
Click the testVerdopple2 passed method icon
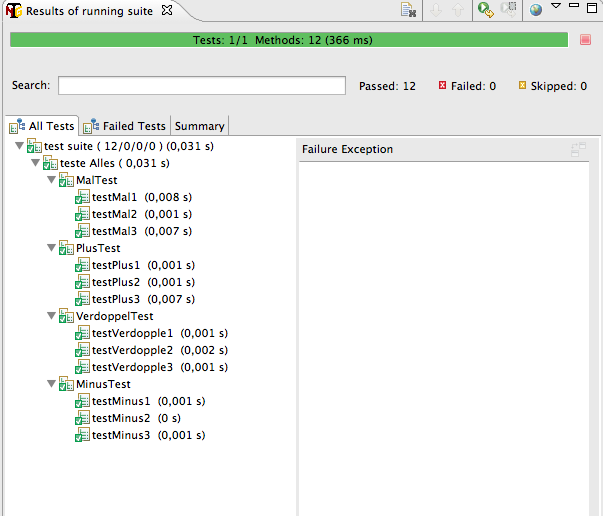point(82,350)
